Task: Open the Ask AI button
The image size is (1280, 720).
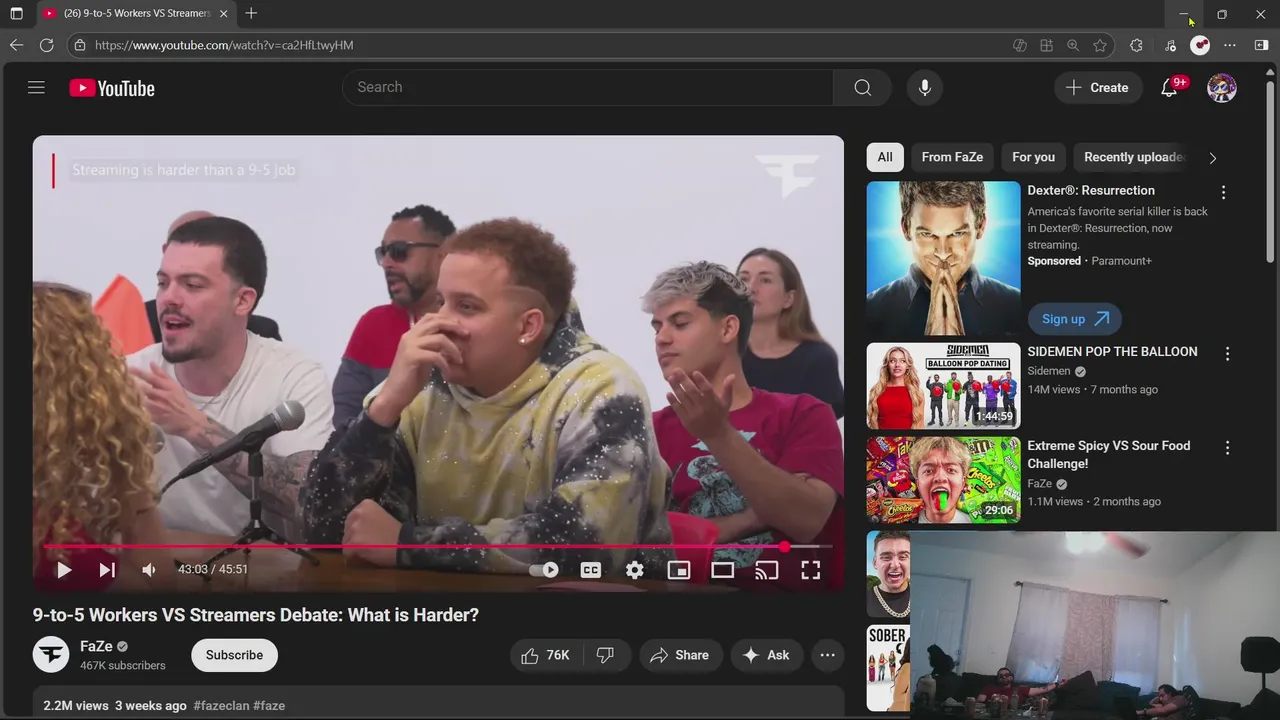Action: (x=767, y=655)
